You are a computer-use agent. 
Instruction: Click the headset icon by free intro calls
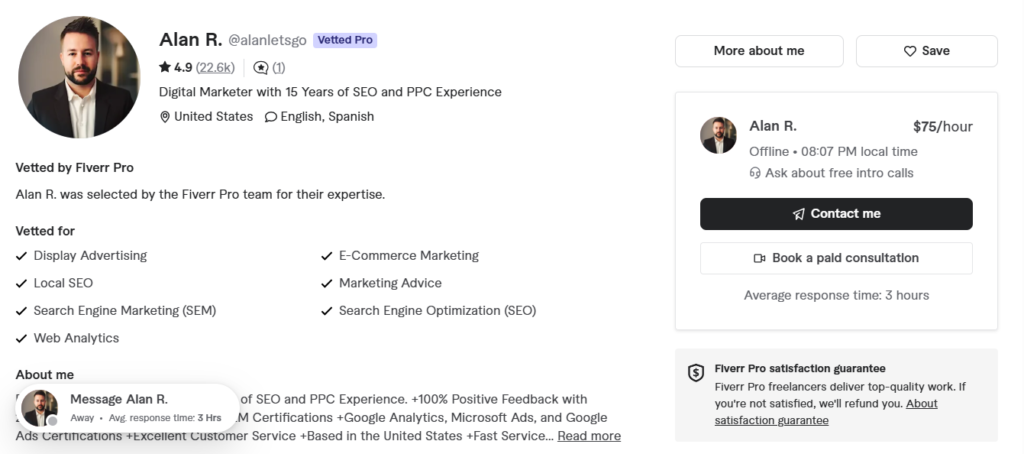pos(755,173)
